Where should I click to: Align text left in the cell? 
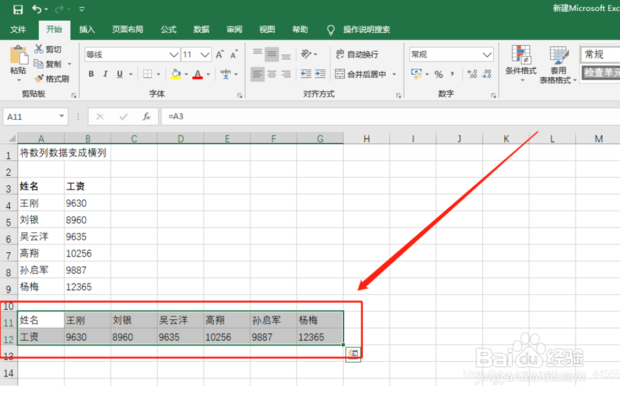257,74
